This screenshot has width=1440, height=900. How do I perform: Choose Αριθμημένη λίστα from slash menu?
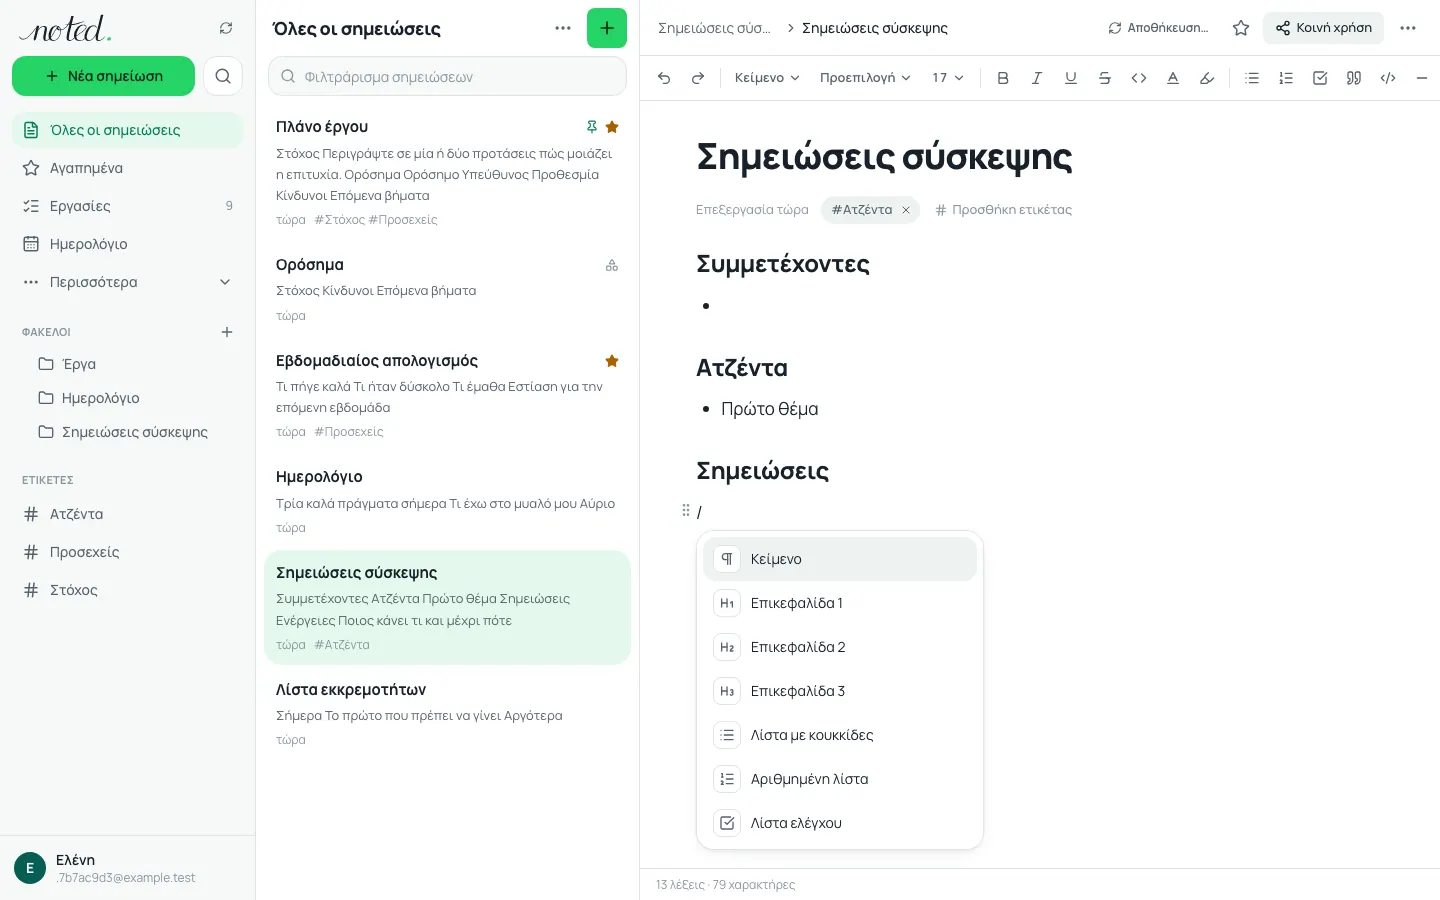(x=840, y=779)
